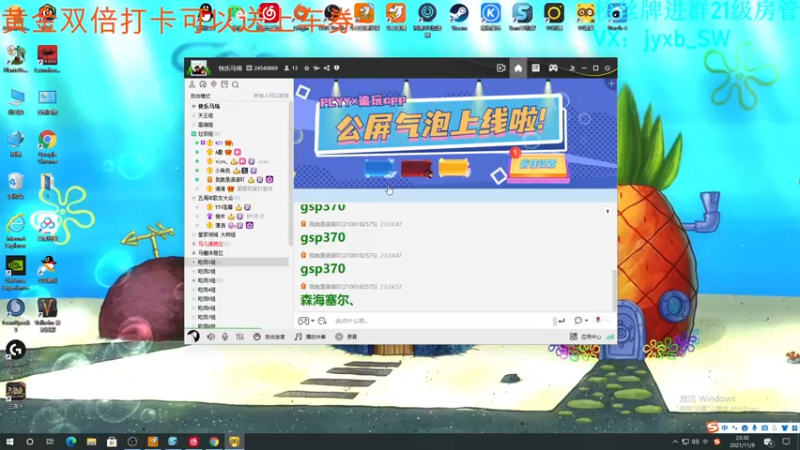This screenshot has height=450, width=800.
Task: Click the channel avatar picture in header
Action: point(198,68)
